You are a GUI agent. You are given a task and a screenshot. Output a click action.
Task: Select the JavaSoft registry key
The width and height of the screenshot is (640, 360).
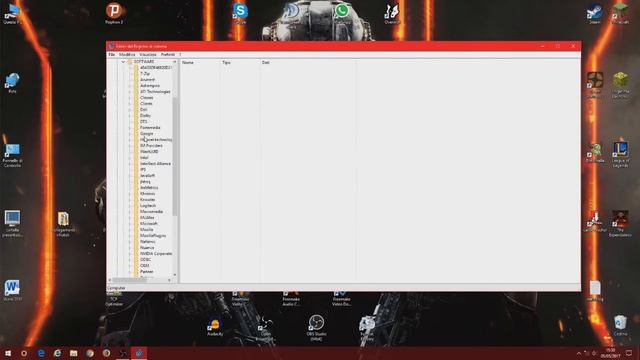(x=147, y=176)
